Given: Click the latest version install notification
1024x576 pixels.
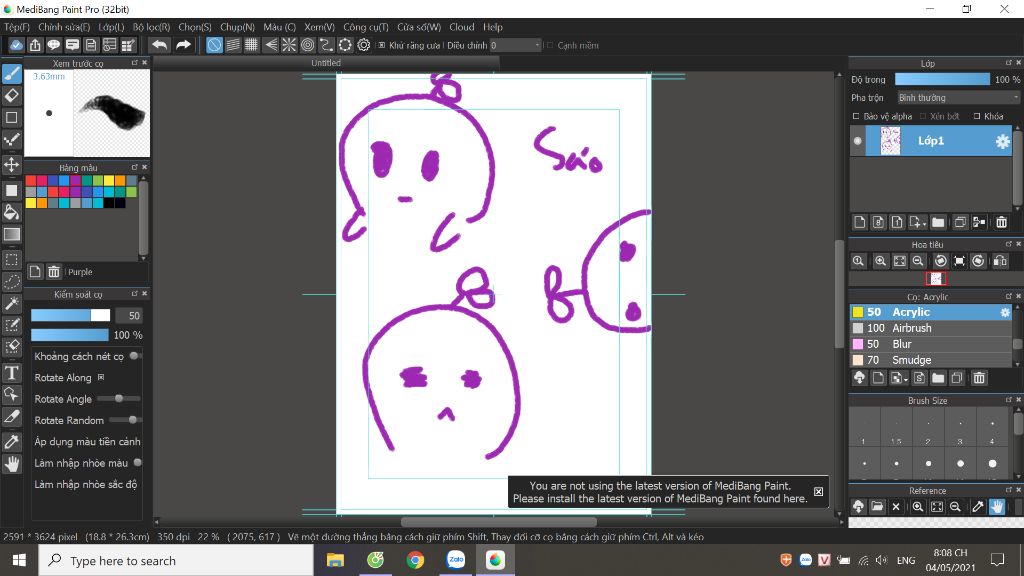Looking at the screenshot, I should tap(660, 492).
